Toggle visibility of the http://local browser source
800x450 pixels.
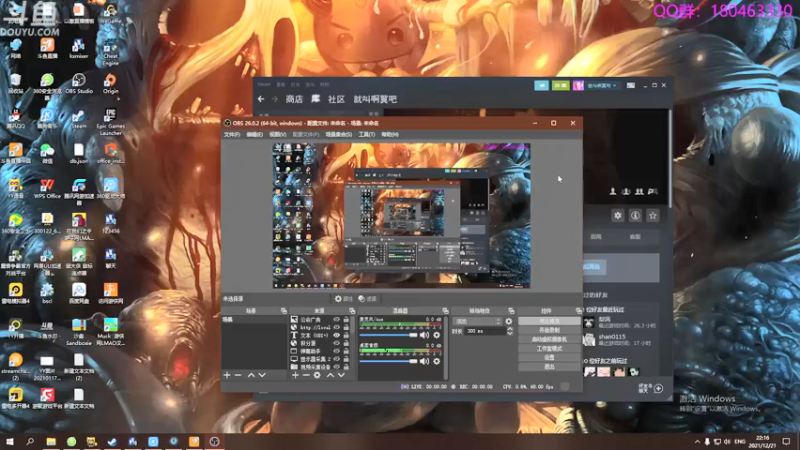(x=336, y=328)
